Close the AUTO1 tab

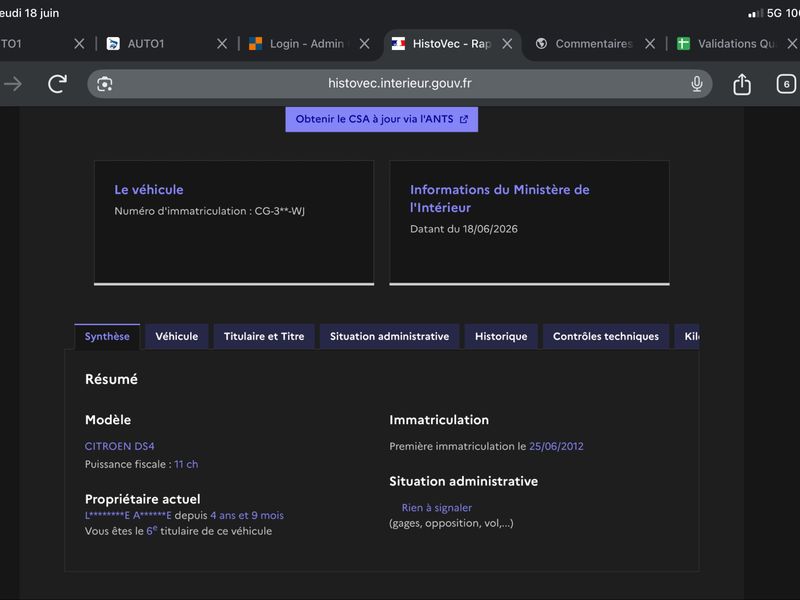(x=222, y=44)
